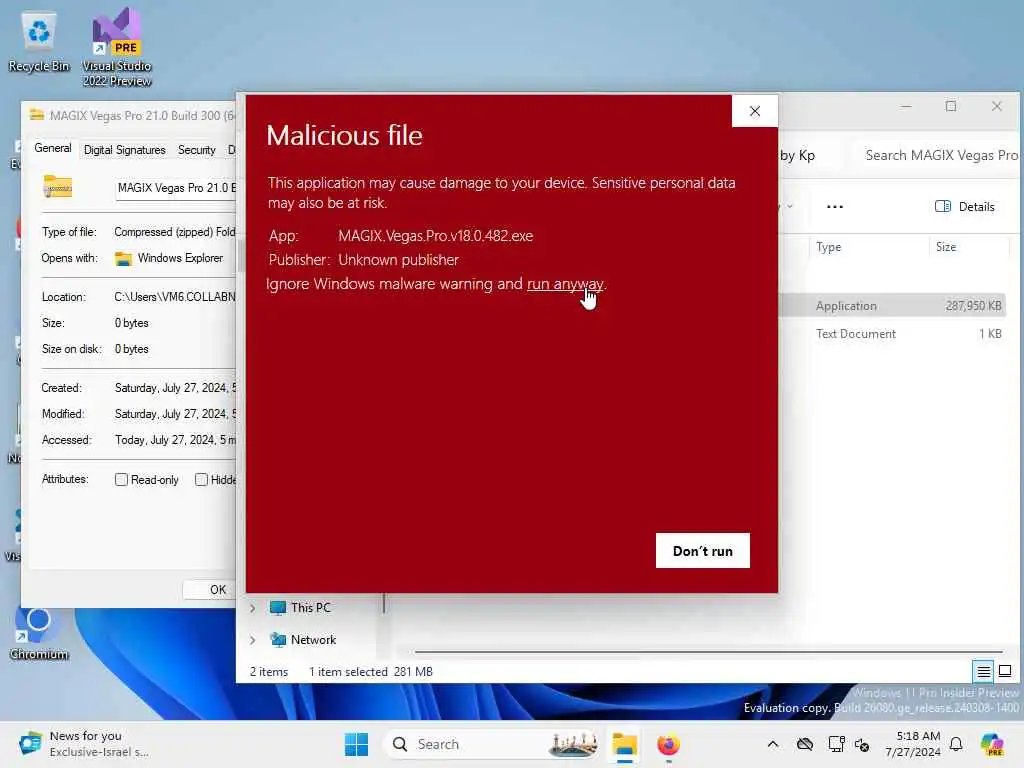The height and width of the screenshot is (768, 1024).
Task: Open the network display tray icon
Action: point(835,744)
